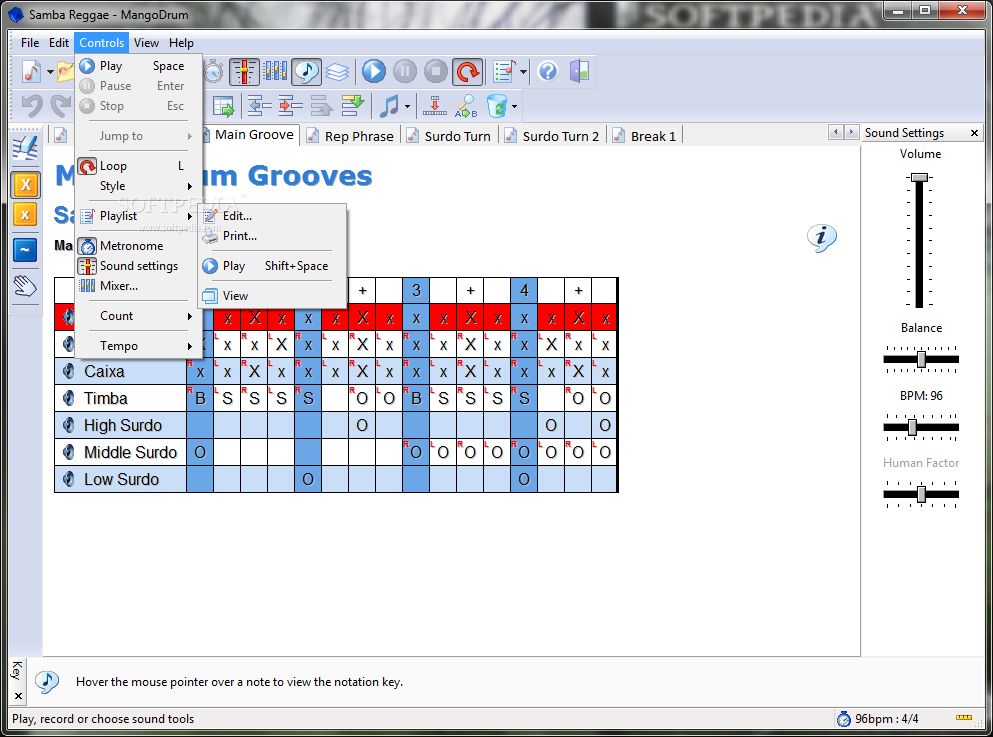Open the Edit menu
Image resolution: width=993 pixels, height=737 pixels.
[x=59, y=43]
